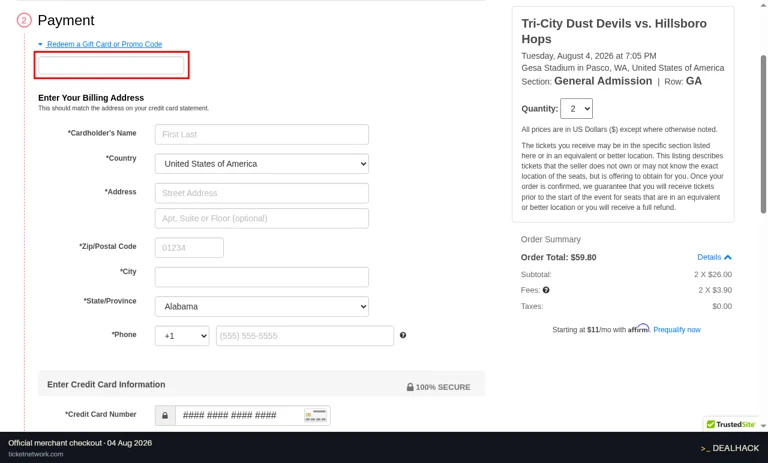
Task: Click the Apt, Suite or Floor field
Action: pos(262,219)
